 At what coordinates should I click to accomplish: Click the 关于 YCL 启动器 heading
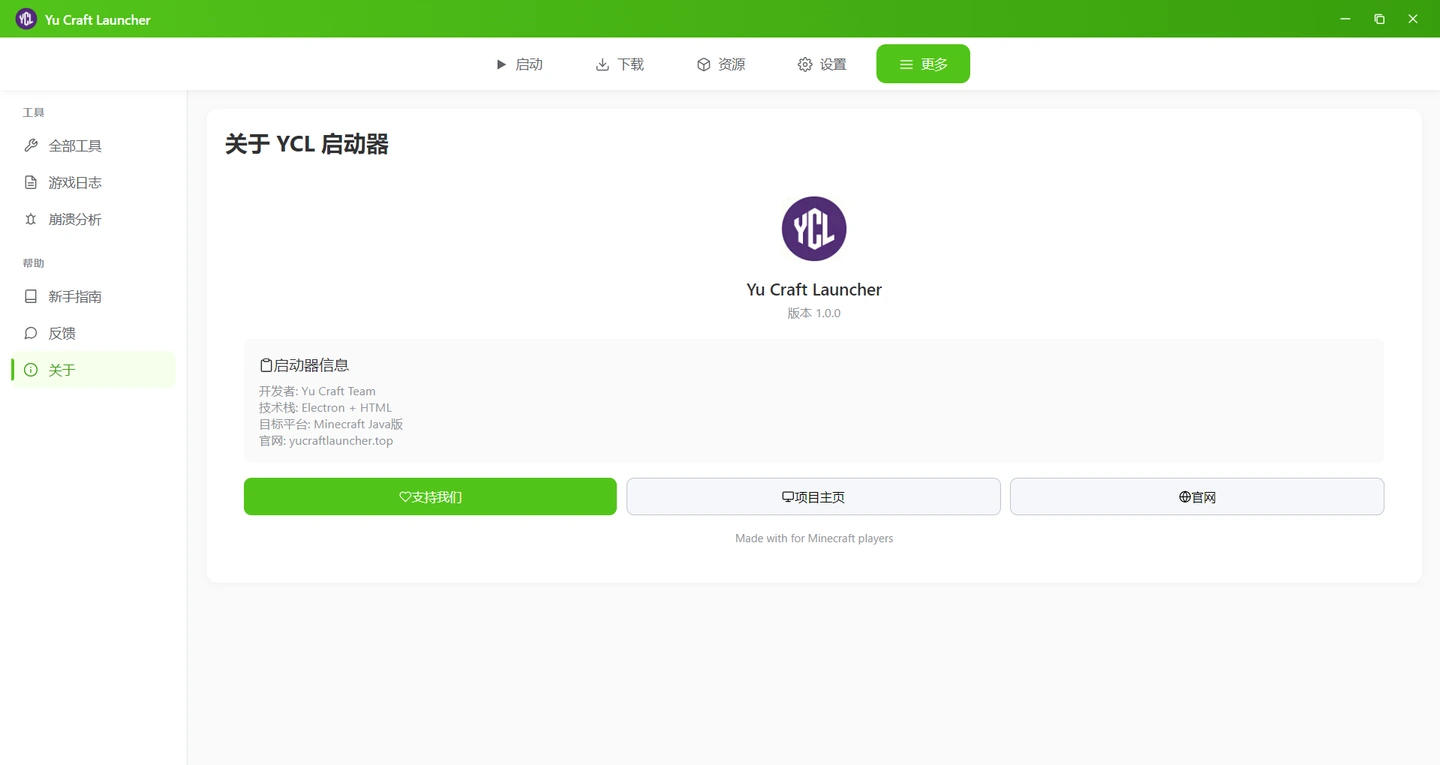point(307,145)
